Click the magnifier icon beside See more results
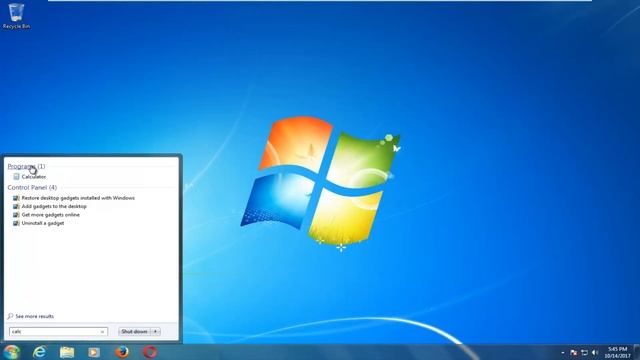Viewport: 640px width, 360px height. [10, 316]
